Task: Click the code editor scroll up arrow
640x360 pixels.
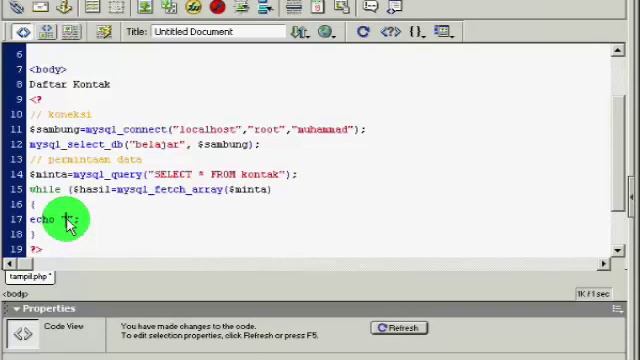Action: tap(618, 51)
